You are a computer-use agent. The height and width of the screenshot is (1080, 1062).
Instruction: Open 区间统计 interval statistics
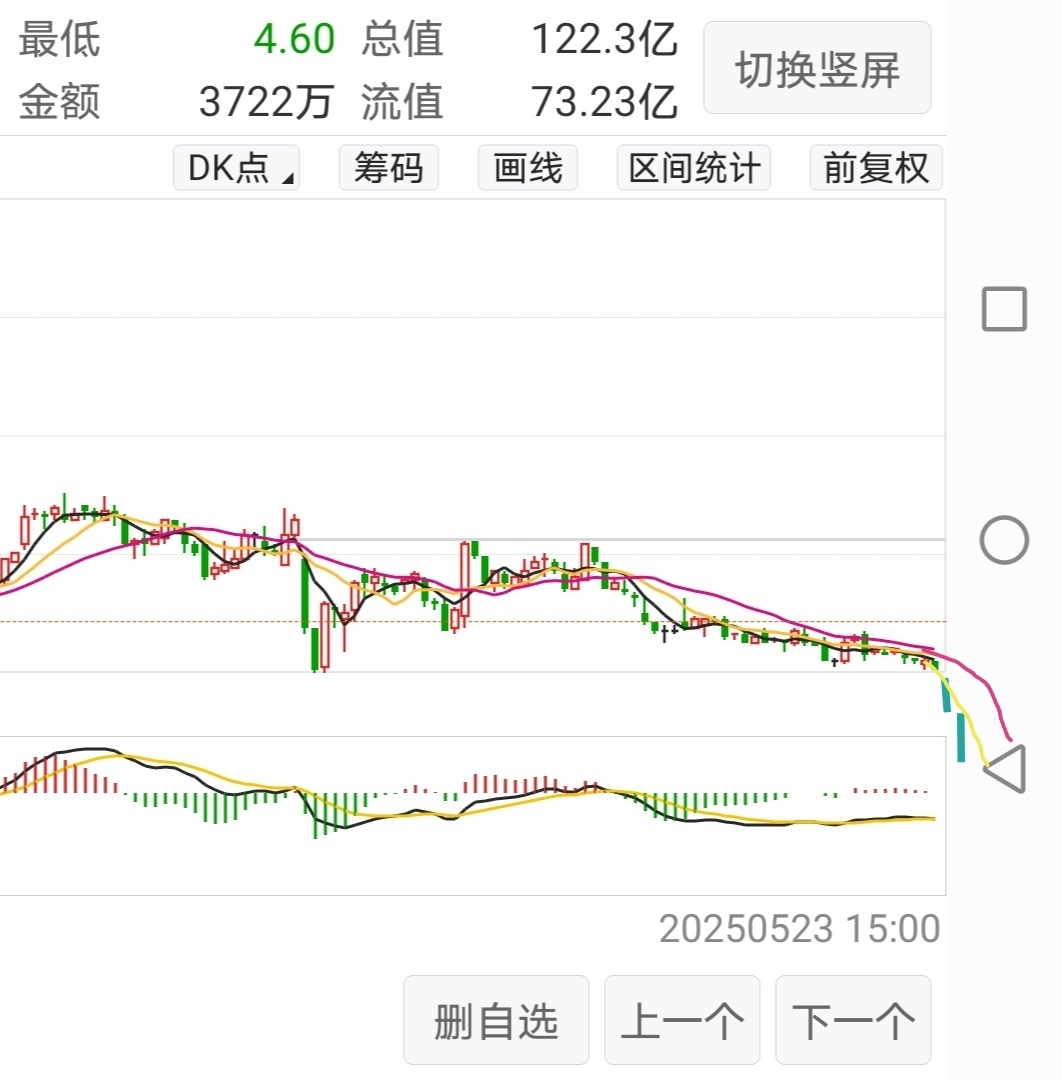coord(694,167)
